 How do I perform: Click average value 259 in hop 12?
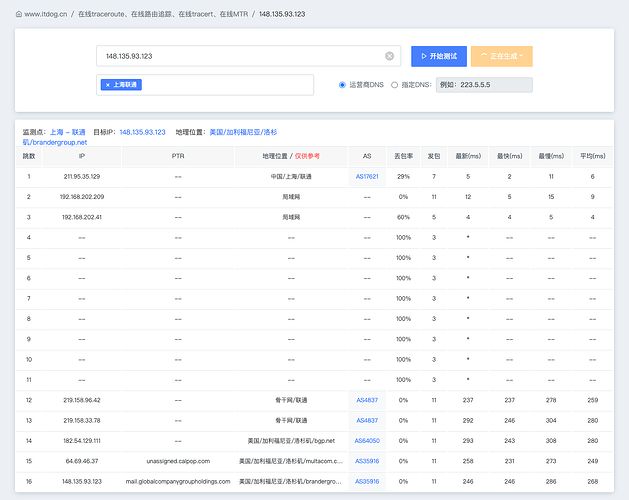592,400
